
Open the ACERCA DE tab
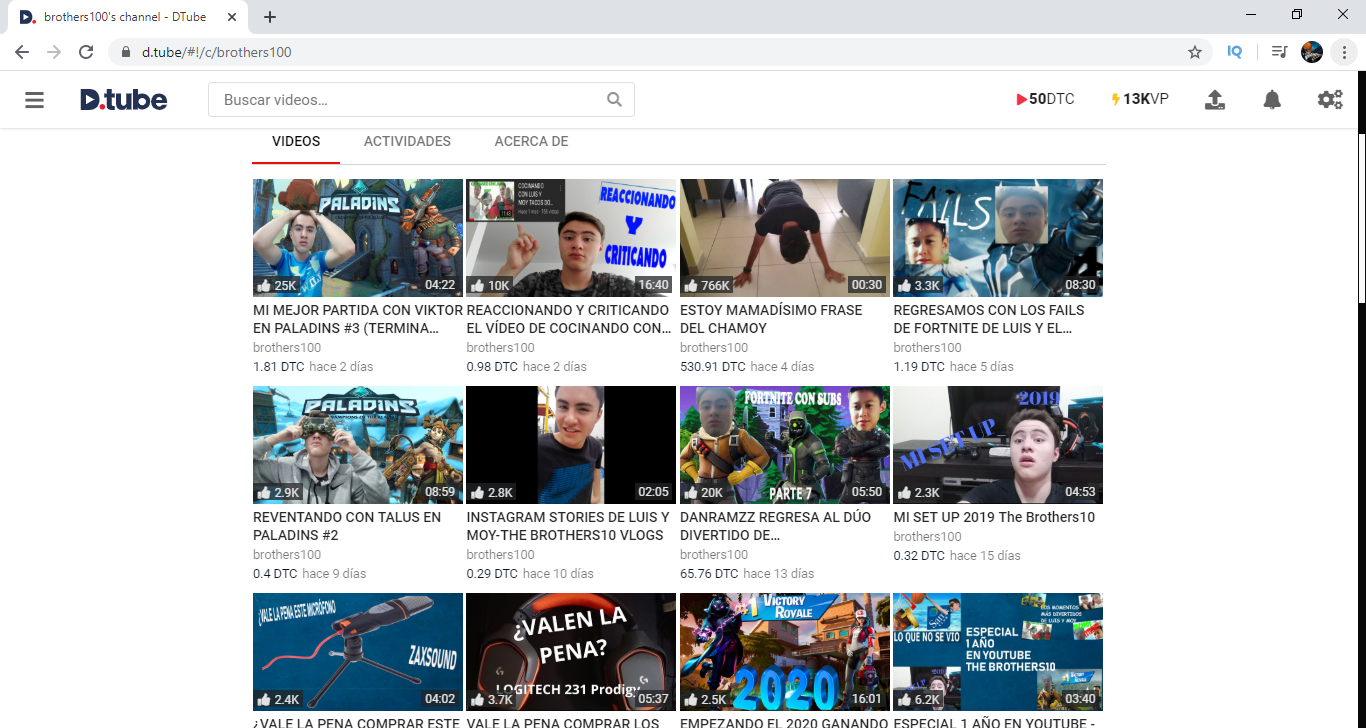click(x=531, y=141)
